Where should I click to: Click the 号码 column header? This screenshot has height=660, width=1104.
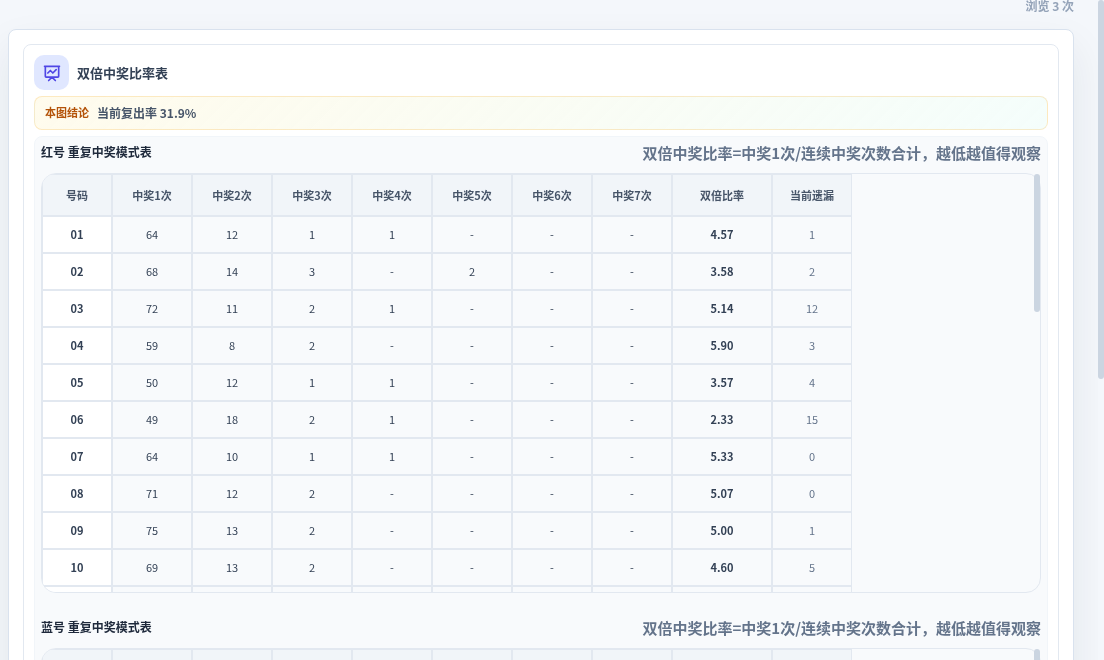tap(77, 196)
